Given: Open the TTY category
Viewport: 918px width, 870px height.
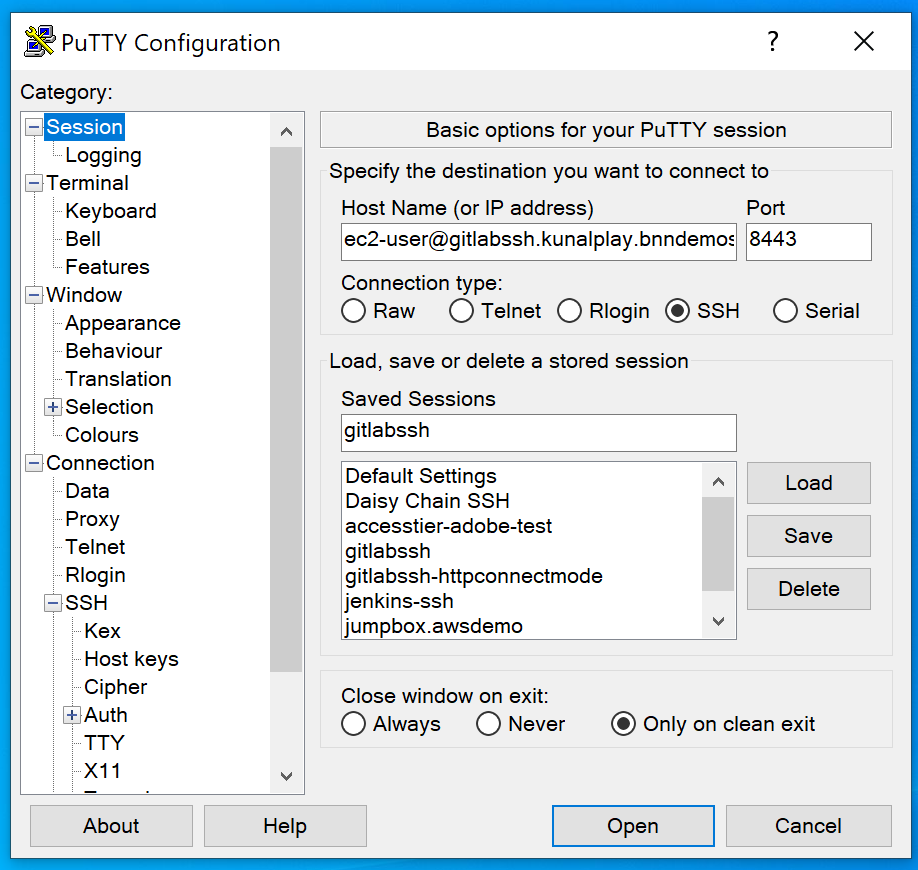Looking at the screenshot, I should (104, 743).
